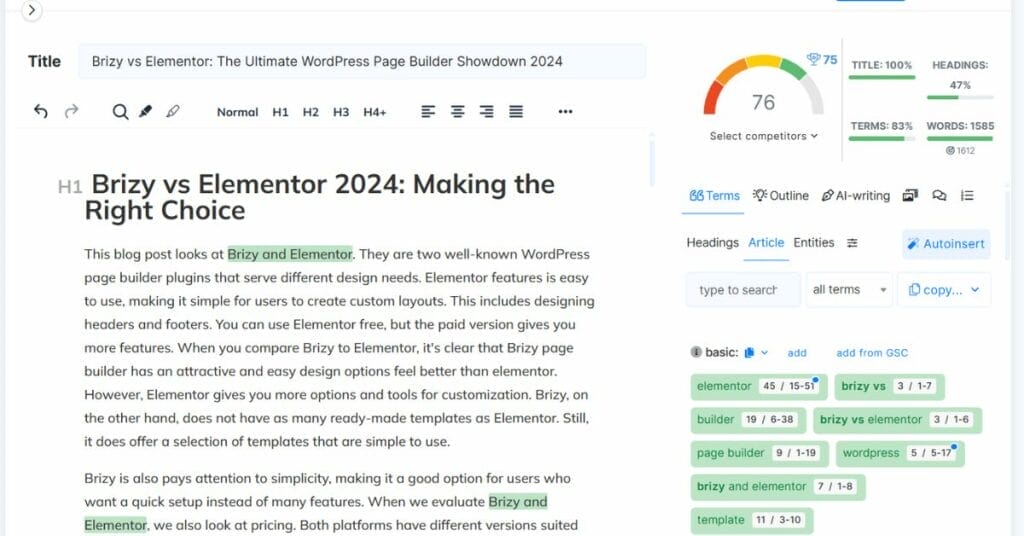Apply H2 heading style
Viewport: 1024px width, 536px height.
311,112
